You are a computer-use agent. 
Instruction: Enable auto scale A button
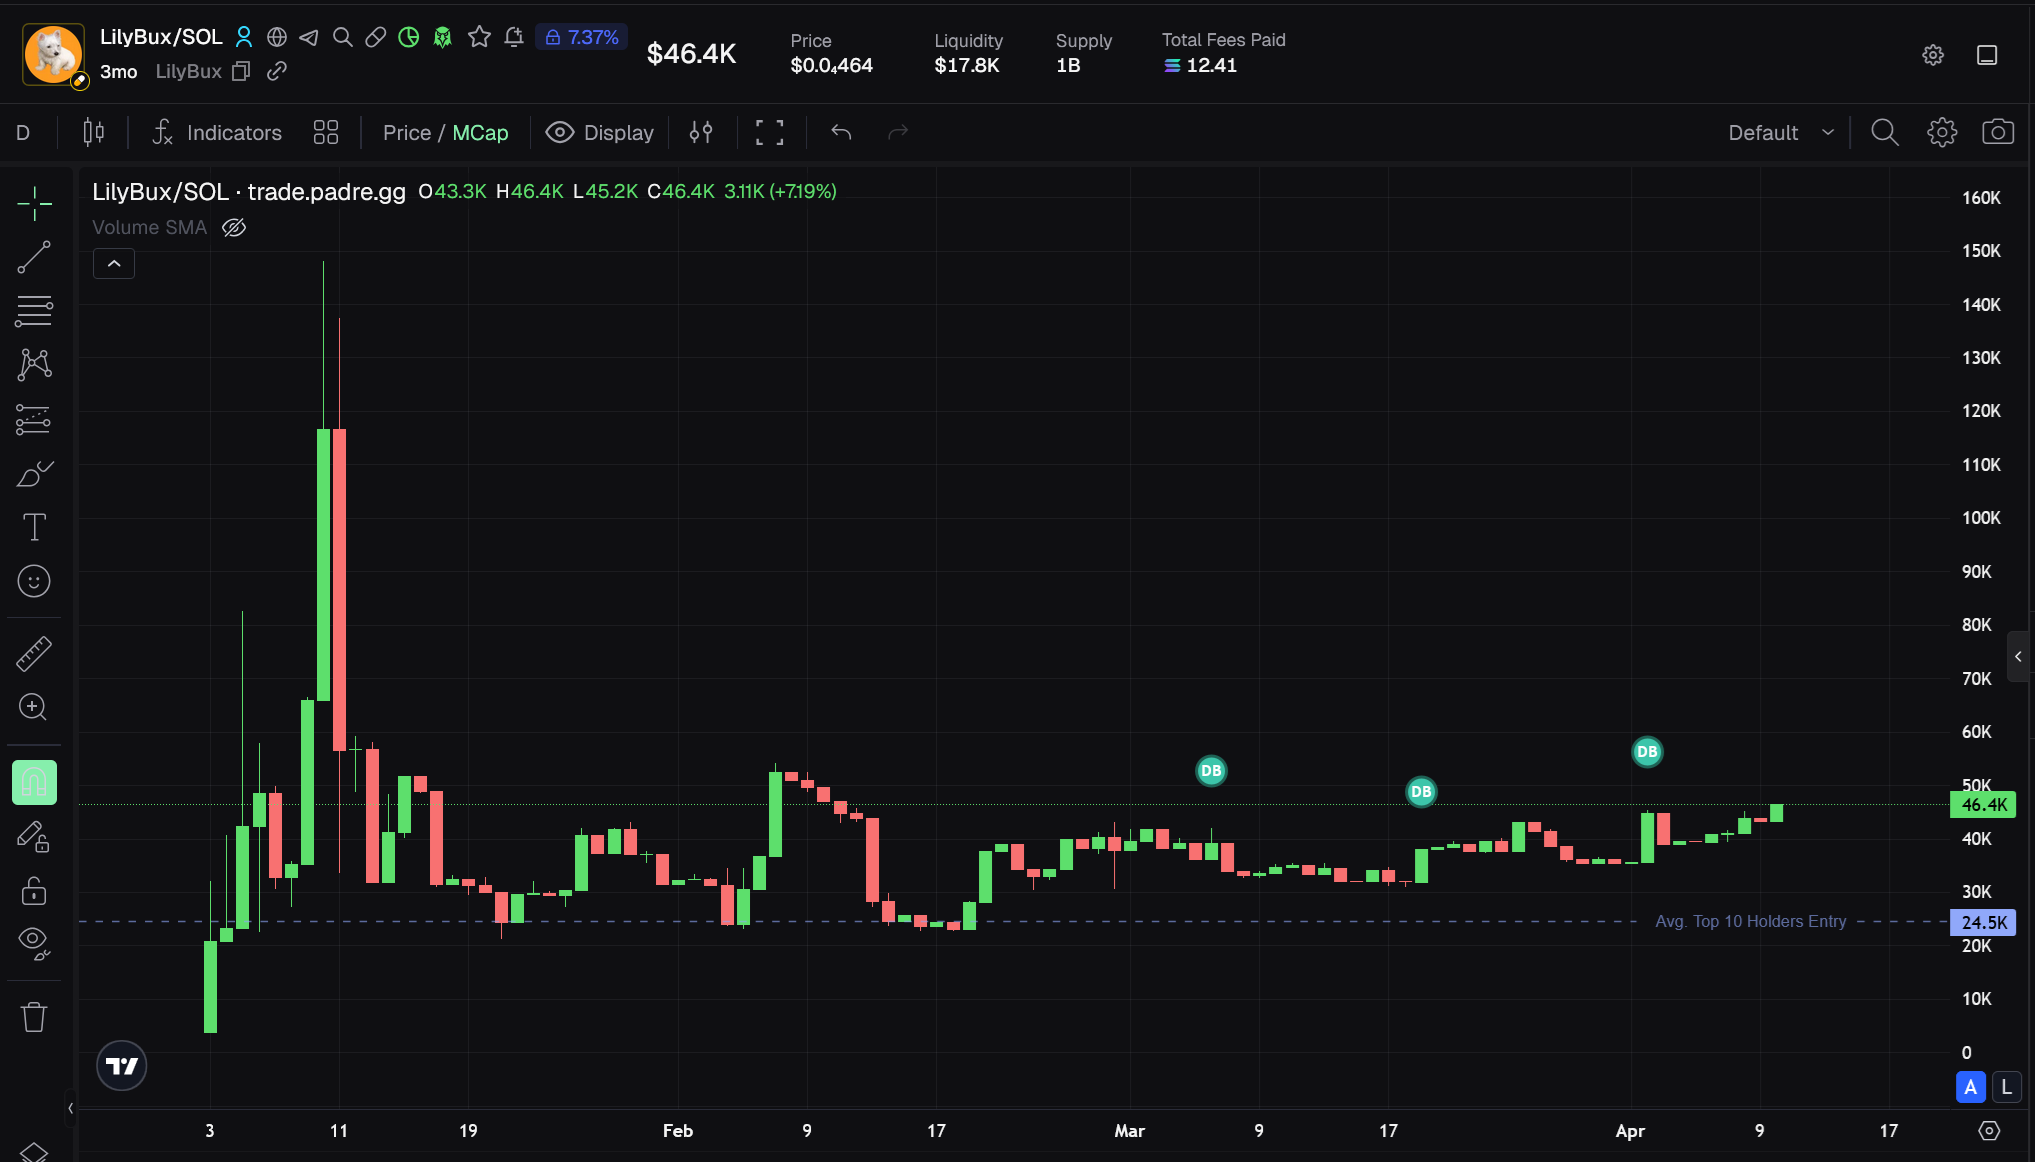pyautogui.click(x=1969, y=1087)
